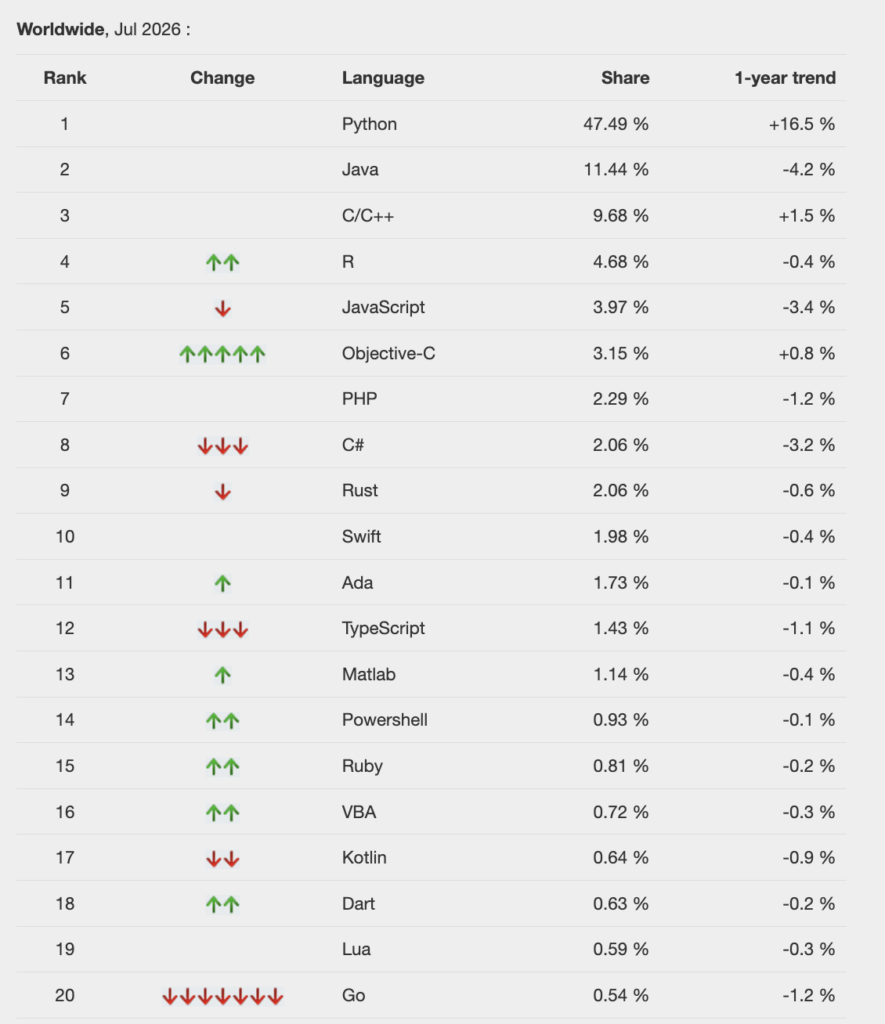Image resolution: width=885 pixels, height=1024 pixels.
Task: Click the five green arrows for Objective-C
Action: tap(222, 354)
